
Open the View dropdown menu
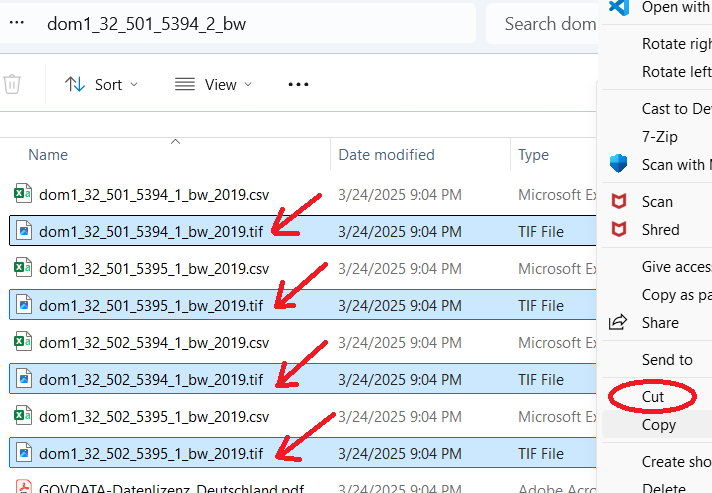point(206,85)
